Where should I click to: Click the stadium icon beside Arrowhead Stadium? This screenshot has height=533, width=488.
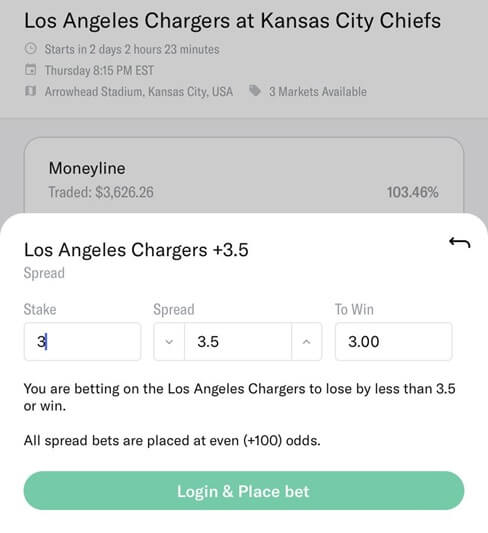pyautogui.click(x=31, y=91)
